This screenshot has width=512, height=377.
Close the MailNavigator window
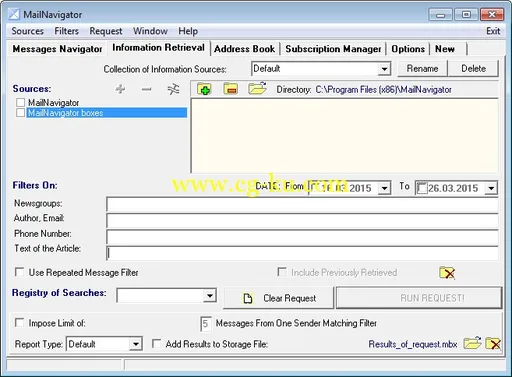tap(492, 14)
